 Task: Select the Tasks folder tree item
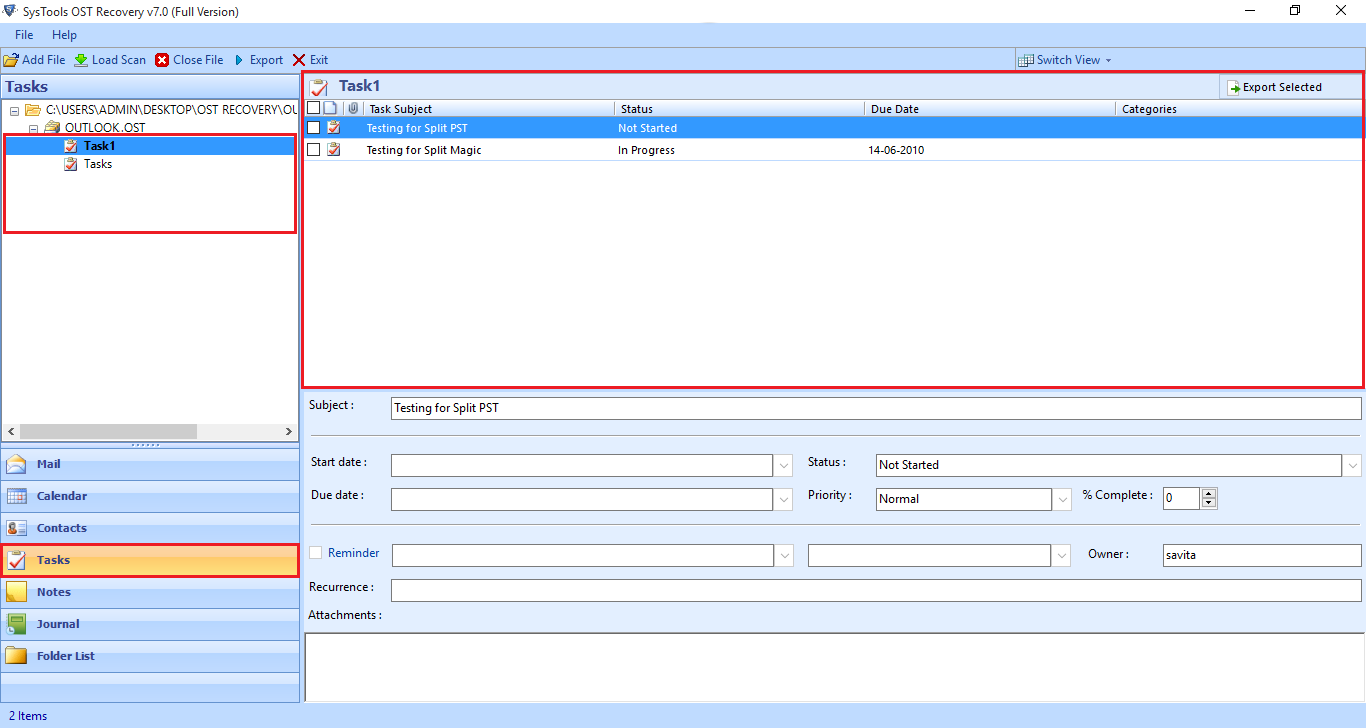coord(98,164)
